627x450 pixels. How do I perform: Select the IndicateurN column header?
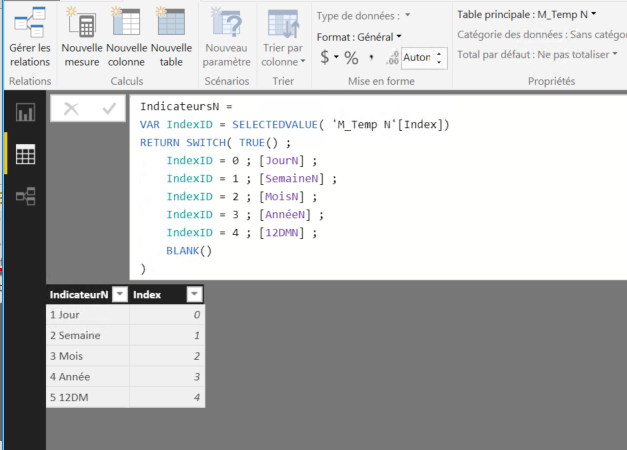(79, 295)
